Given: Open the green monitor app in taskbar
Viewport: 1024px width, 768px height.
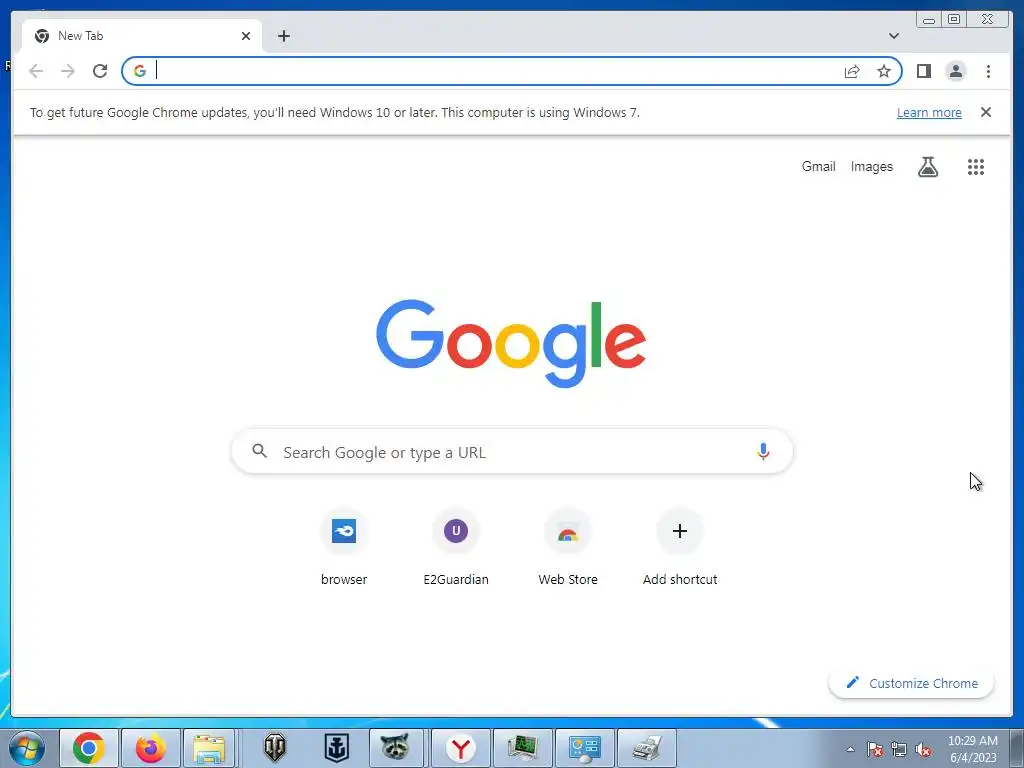Looking at the screenshot, I should tap(522, 748).
